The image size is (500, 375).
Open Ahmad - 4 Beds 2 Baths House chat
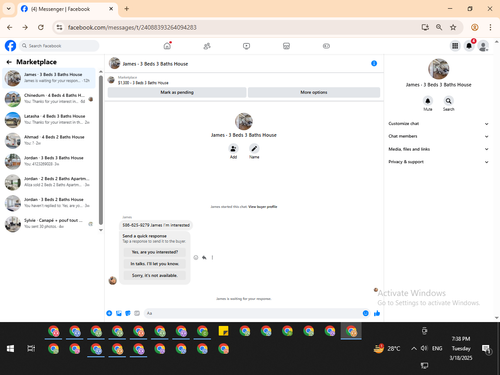[49, 140]
